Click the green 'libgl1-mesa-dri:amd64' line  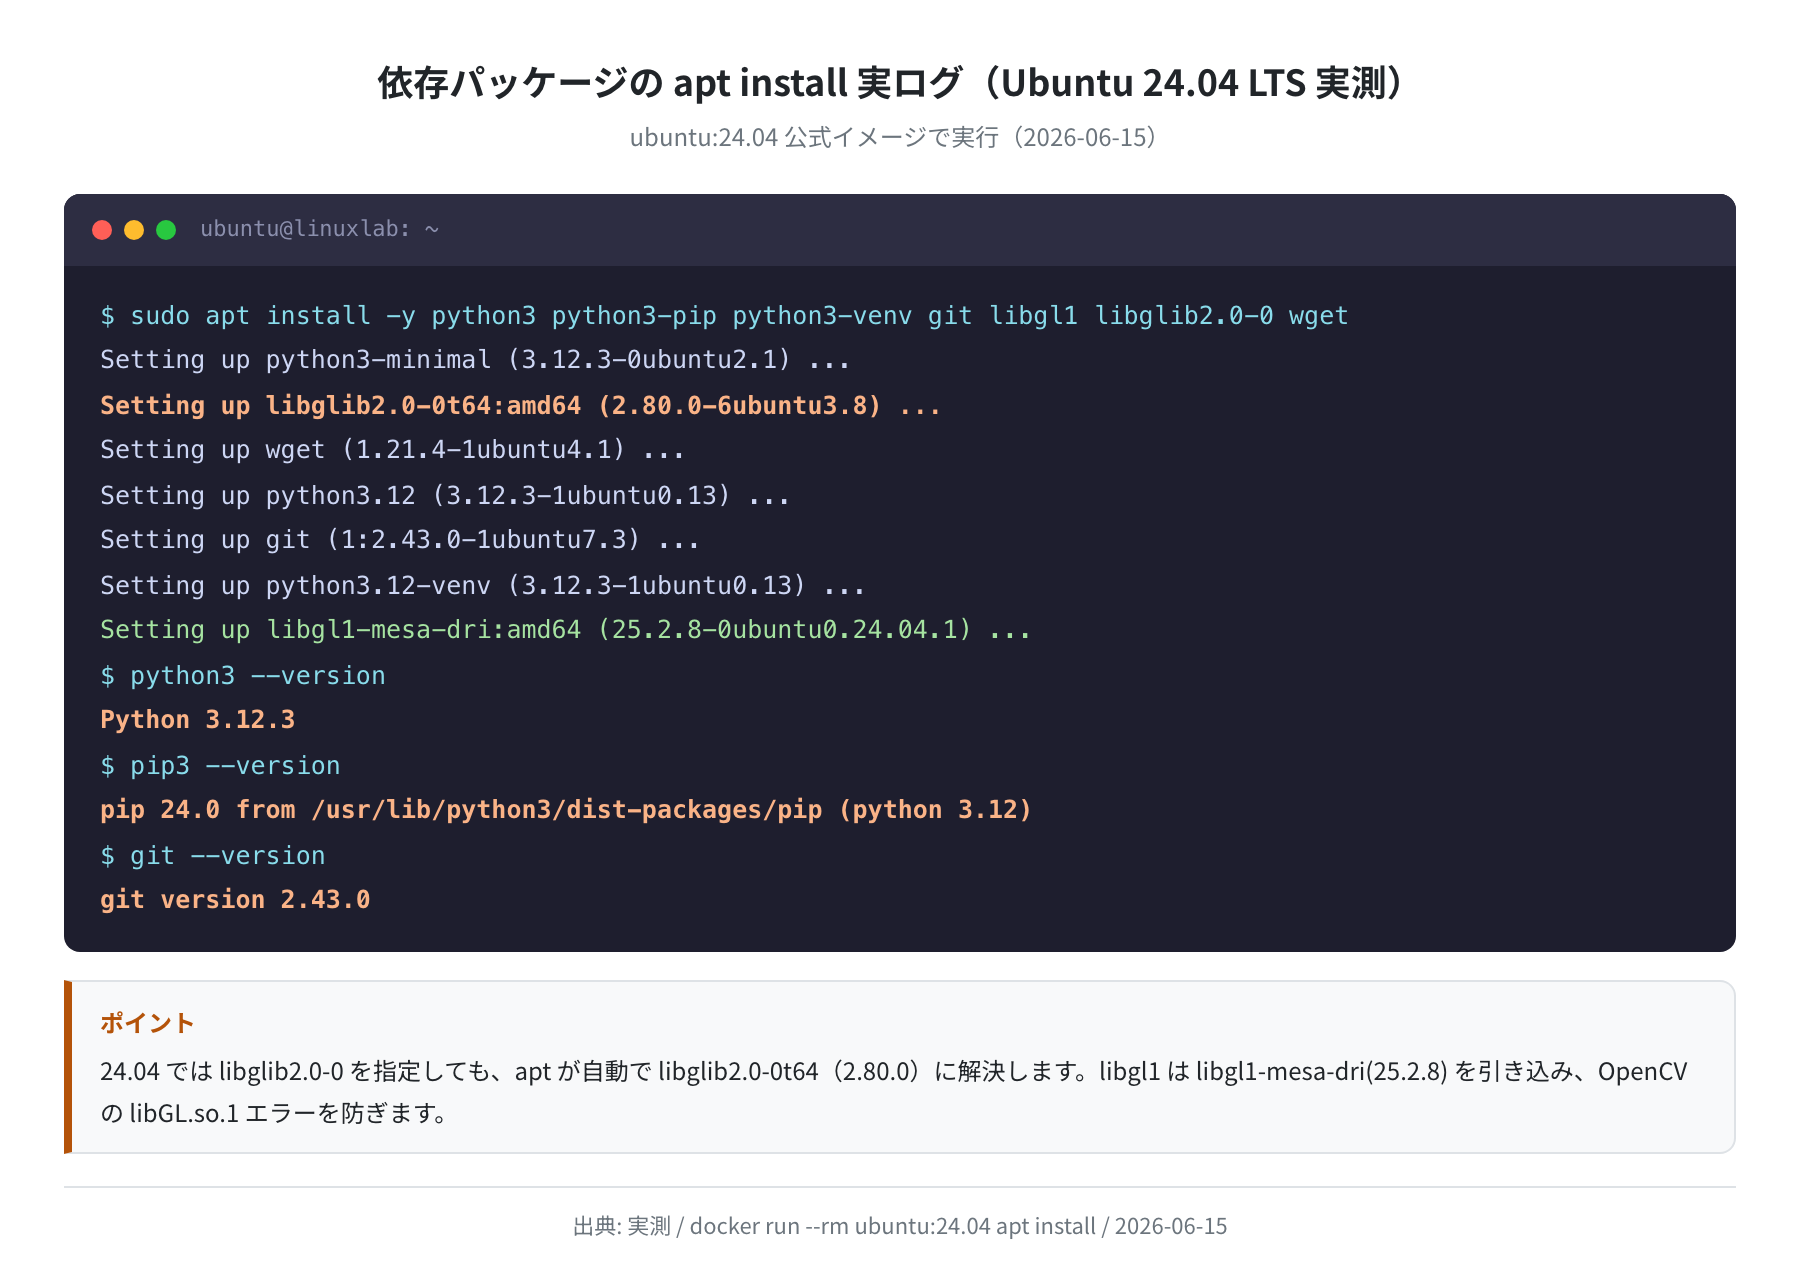click(565, 630)
